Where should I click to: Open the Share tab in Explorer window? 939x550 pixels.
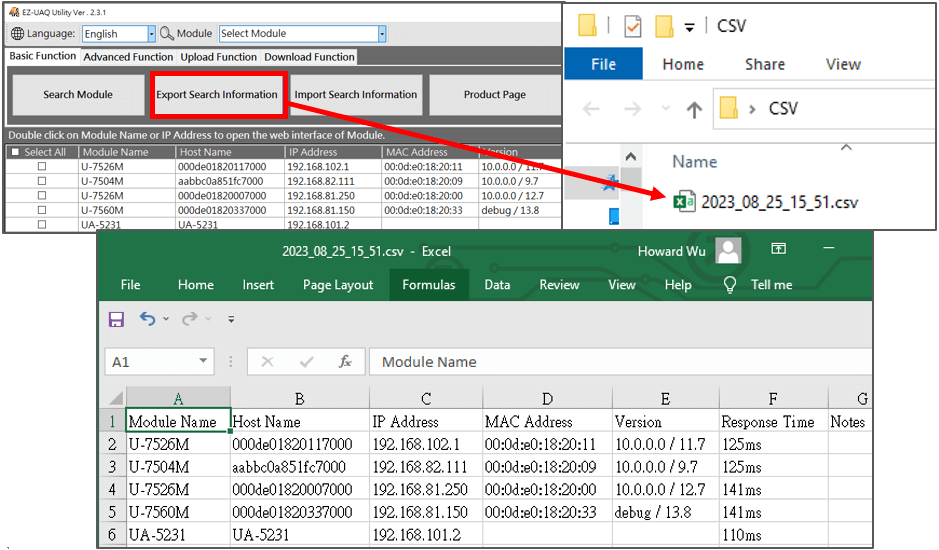point(765,64)
